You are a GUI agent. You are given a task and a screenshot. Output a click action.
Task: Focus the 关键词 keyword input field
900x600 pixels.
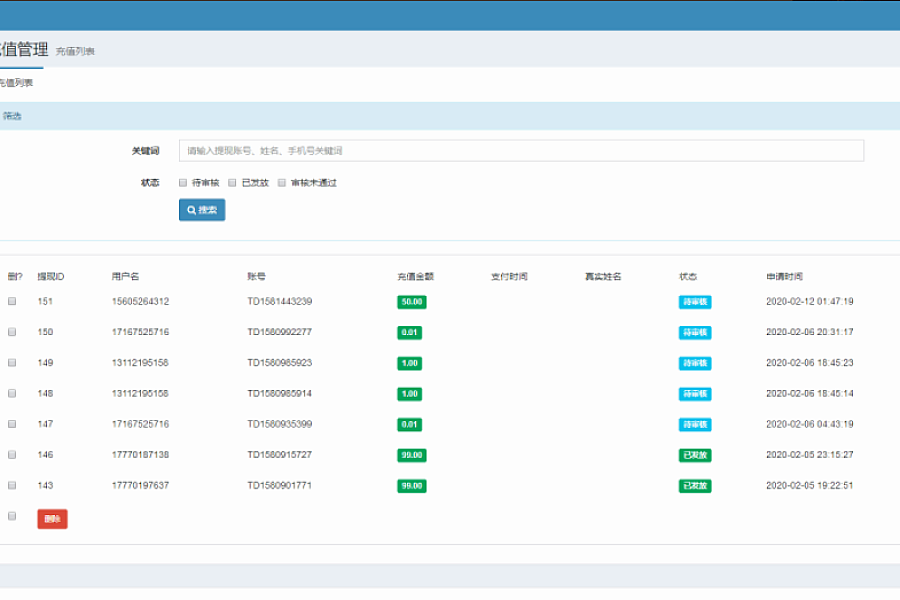point(521,150)
